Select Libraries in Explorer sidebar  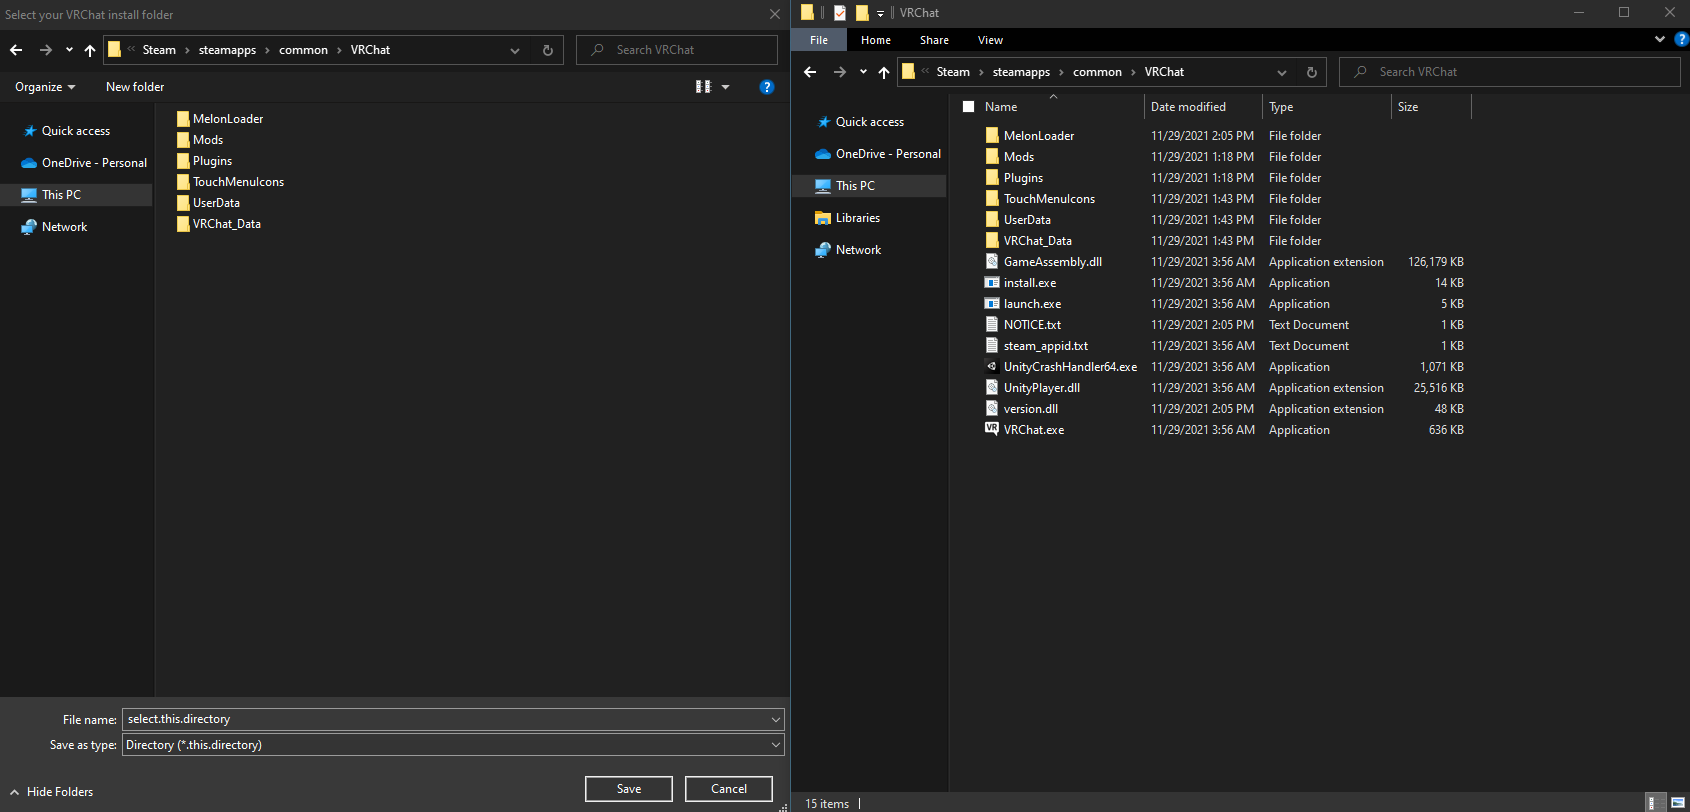click(848, 218)
